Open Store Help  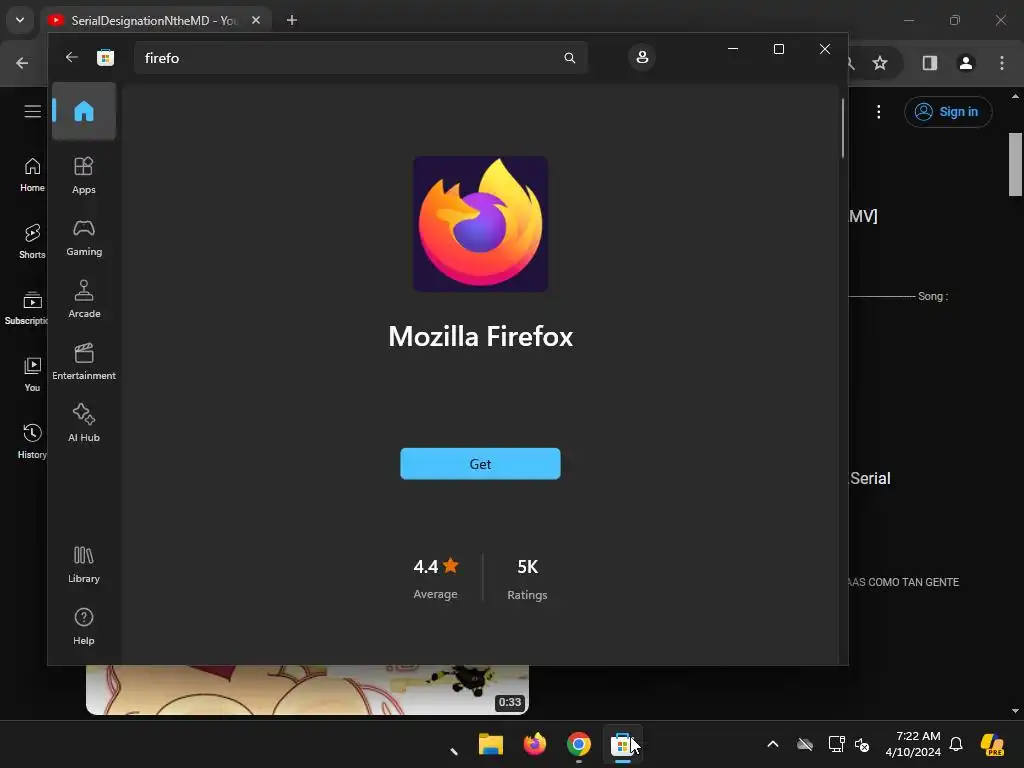[84, 626]
